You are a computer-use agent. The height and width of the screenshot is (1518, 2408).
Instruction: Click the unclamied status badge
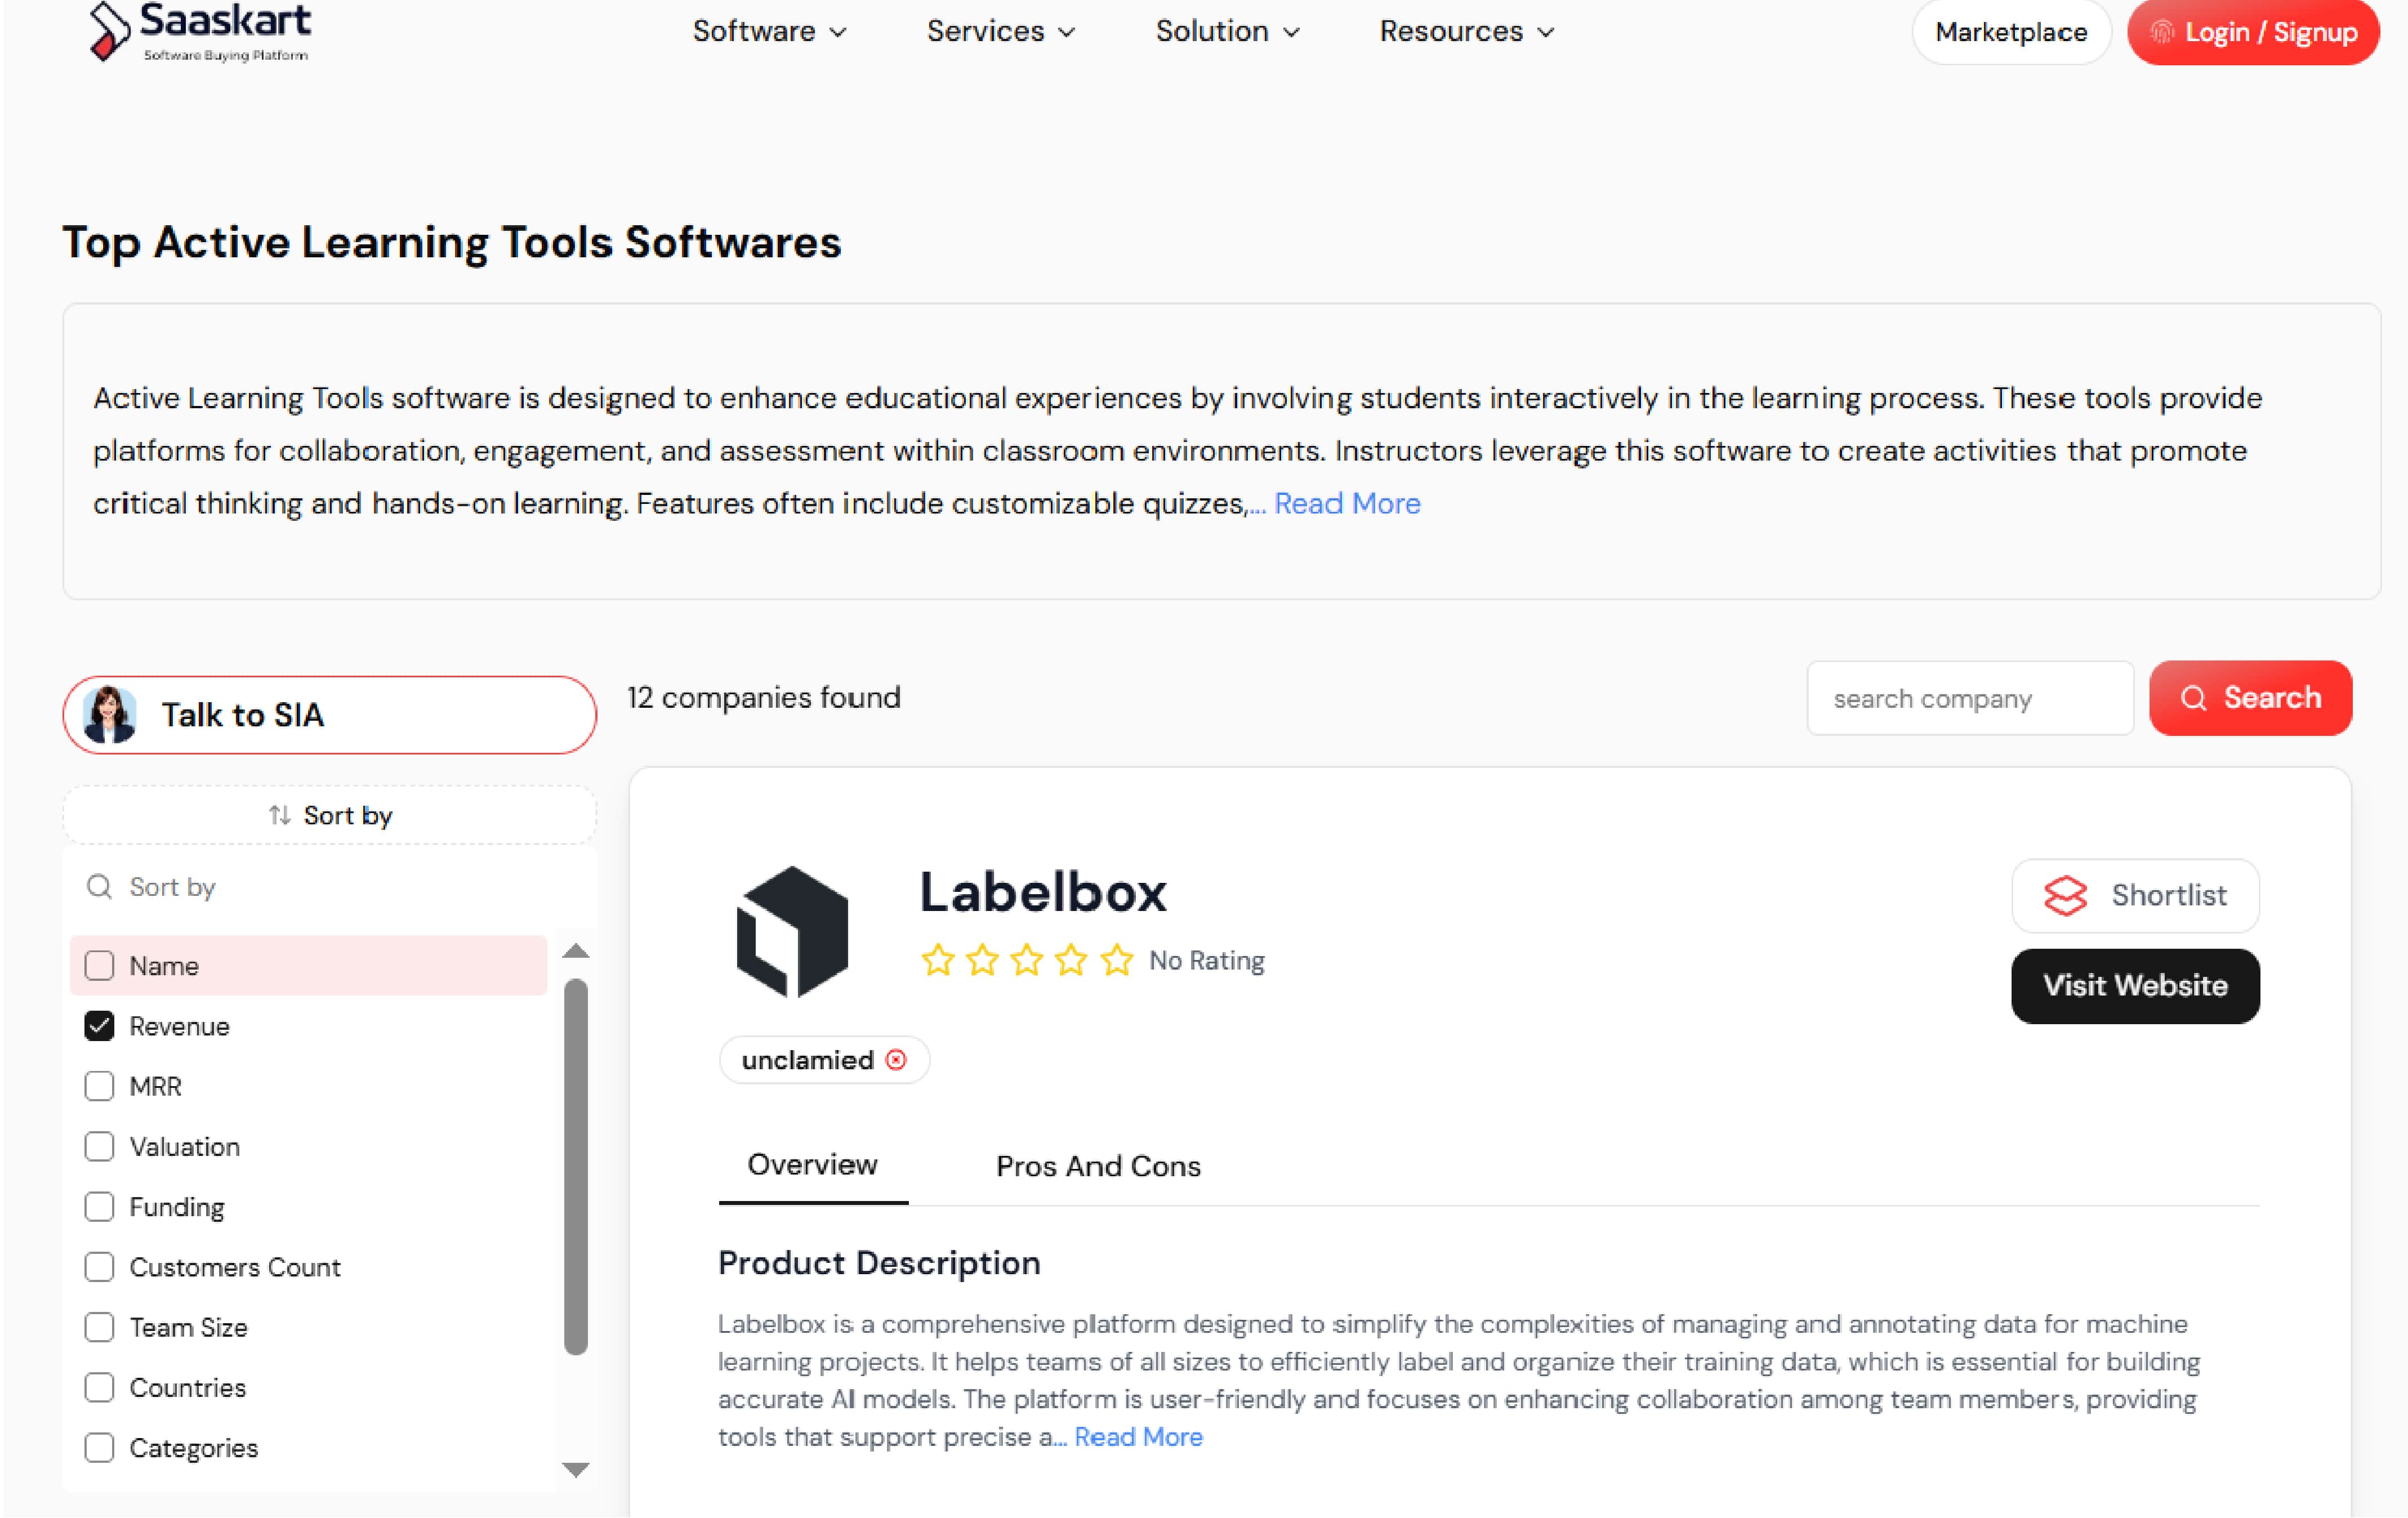pos(824,1059)
